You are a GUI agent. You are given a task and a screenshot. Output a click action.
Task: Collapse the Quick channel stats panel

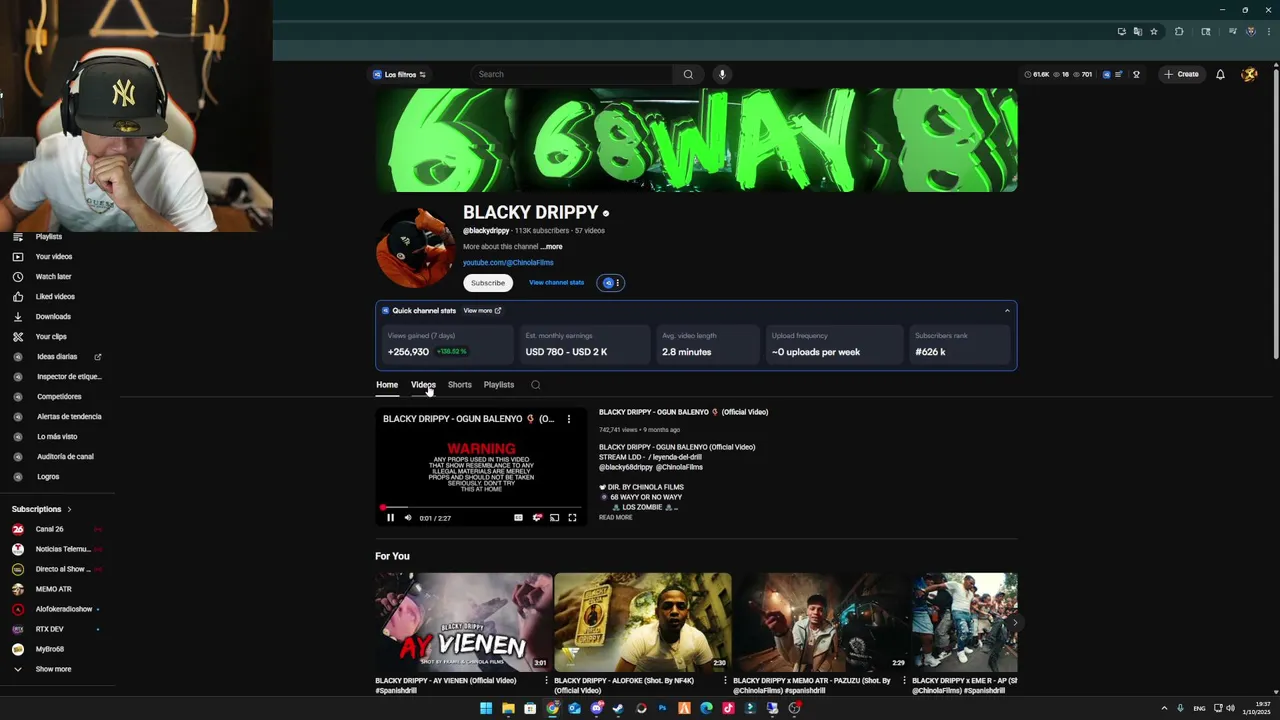(x=1007, y=311)
